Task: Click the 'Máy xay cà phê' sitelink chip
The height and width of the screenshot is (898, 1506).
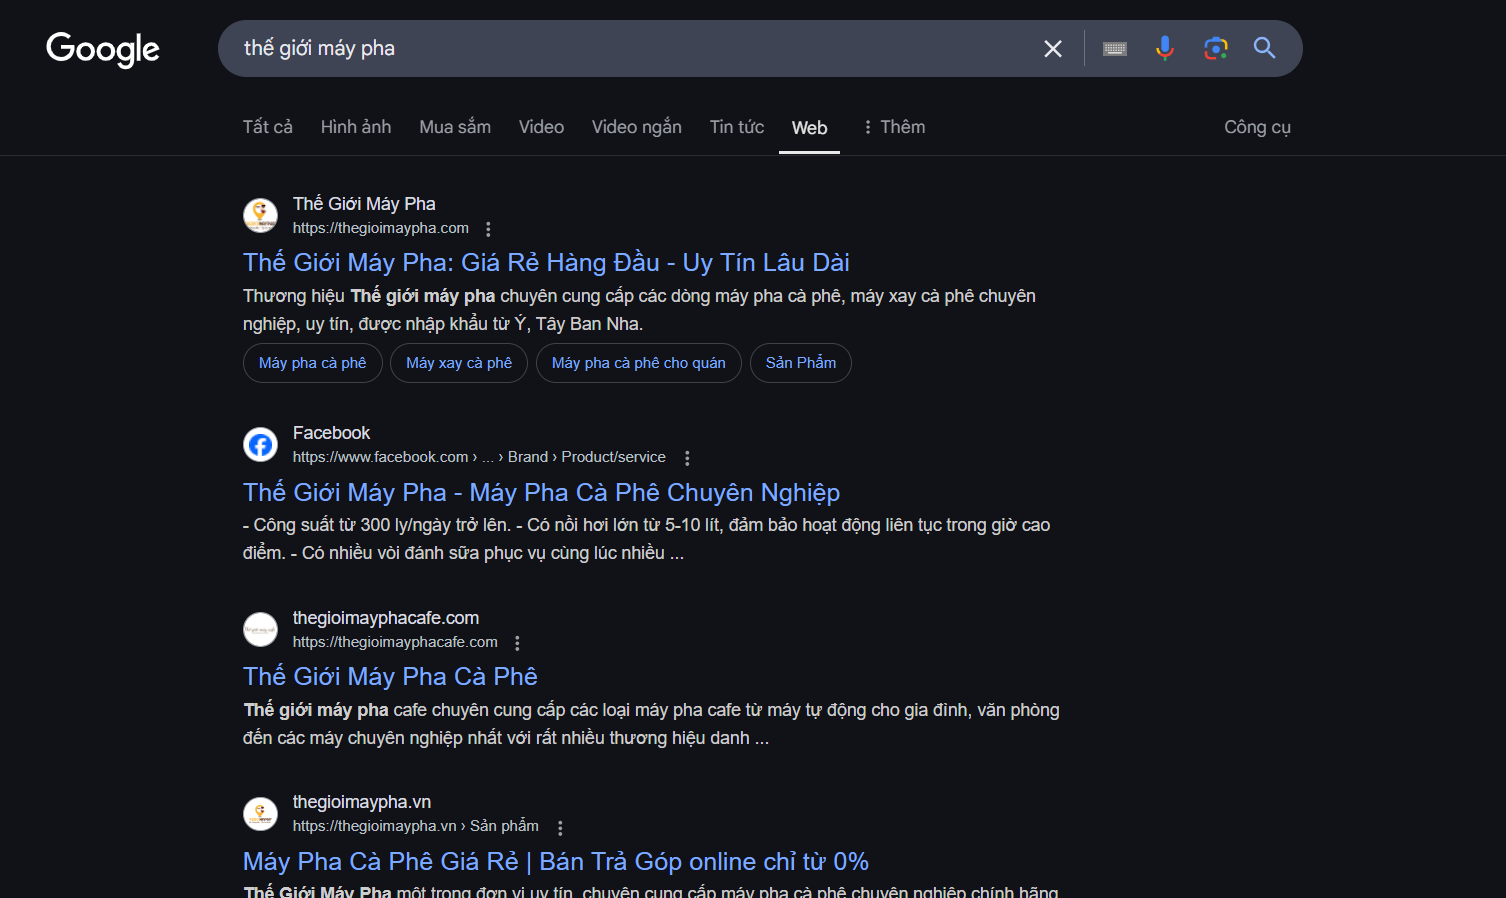Action: tap(459, 363)
